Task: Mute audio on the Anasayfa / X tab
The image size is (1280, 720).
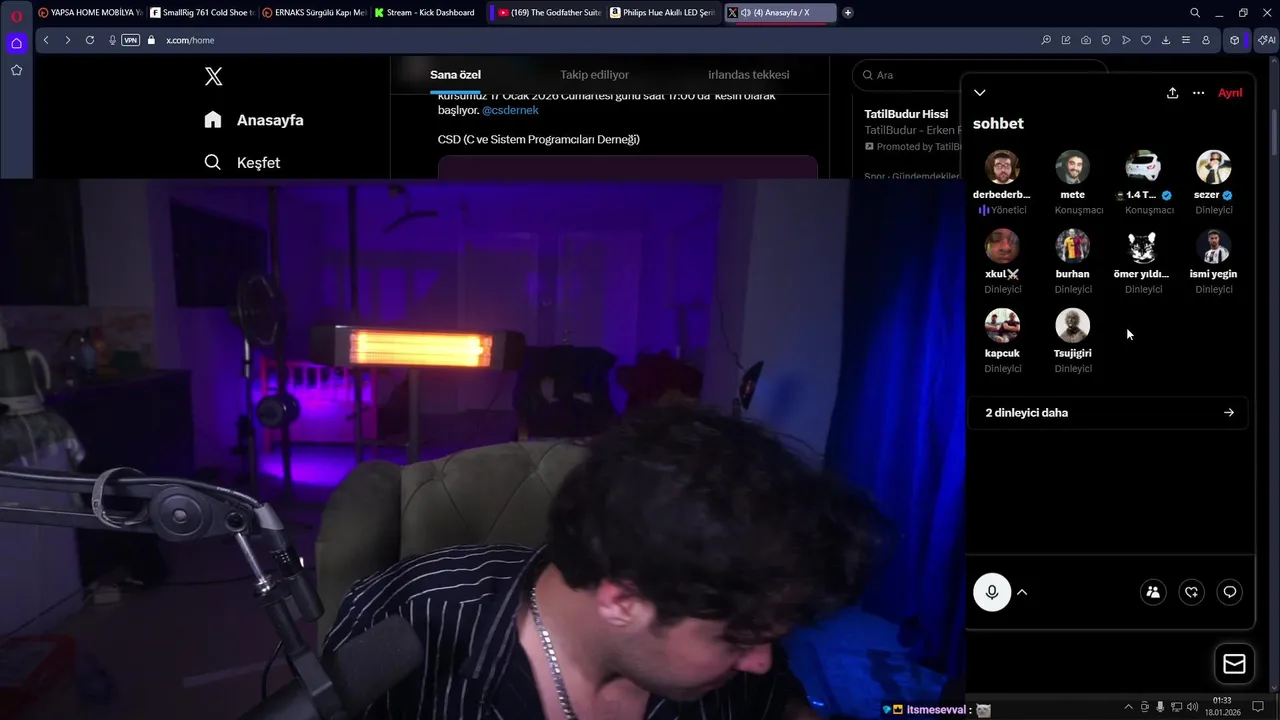Action: (746, 13)
